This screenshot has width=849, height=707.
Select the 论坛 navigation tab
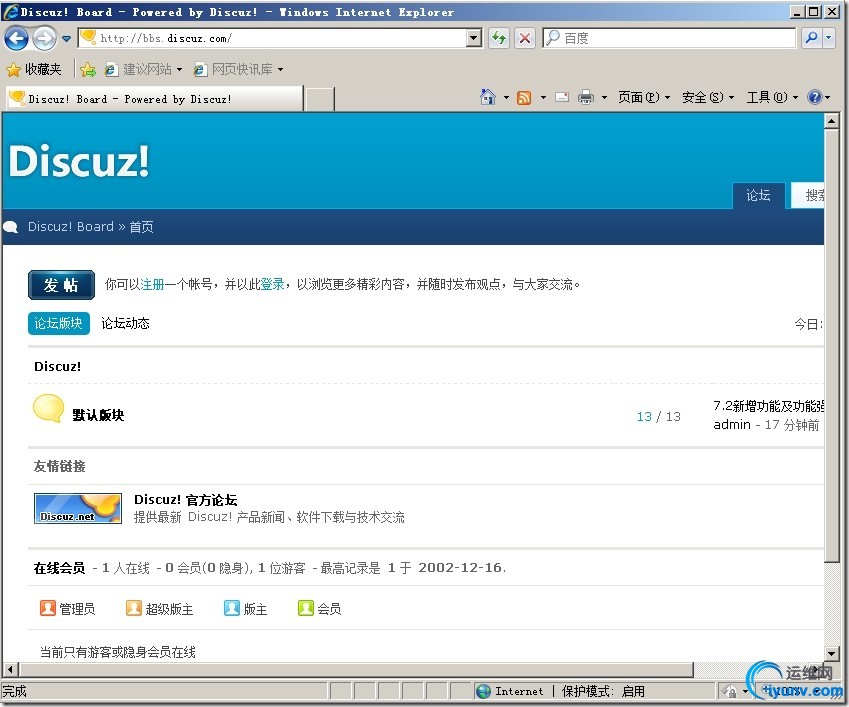pyautogui.click(x=758, y=195)
